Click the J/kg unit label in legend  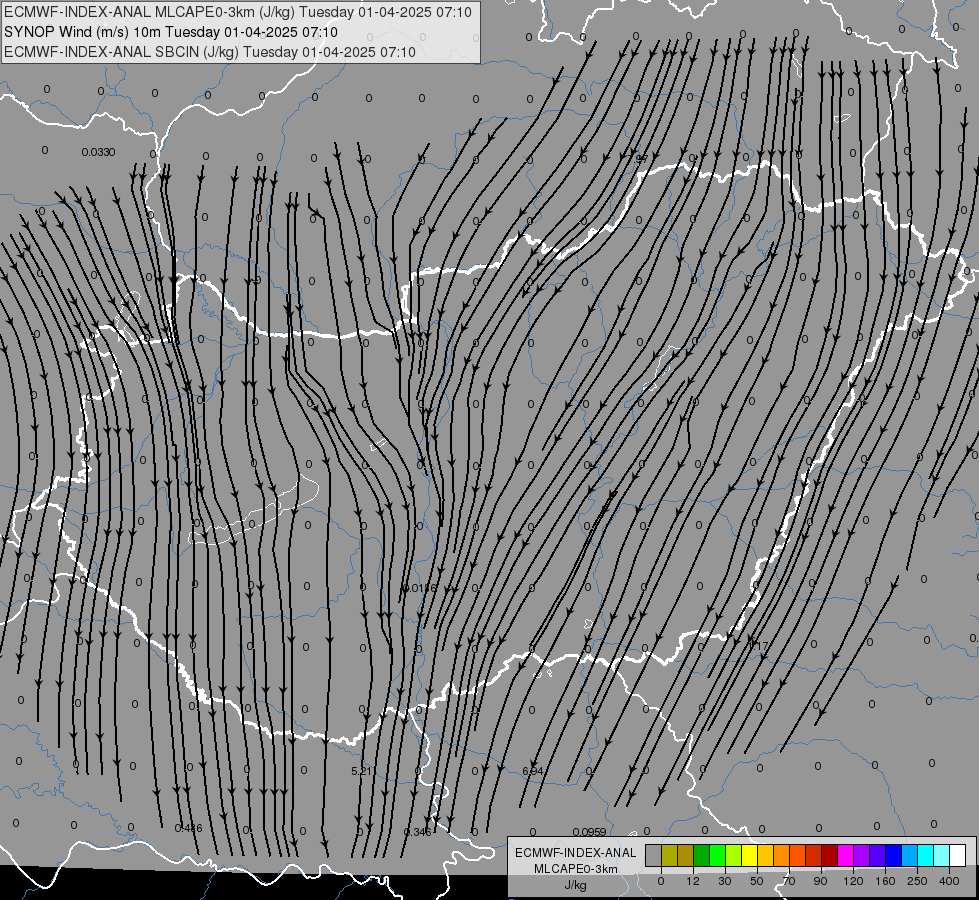[x=575, y=885]
